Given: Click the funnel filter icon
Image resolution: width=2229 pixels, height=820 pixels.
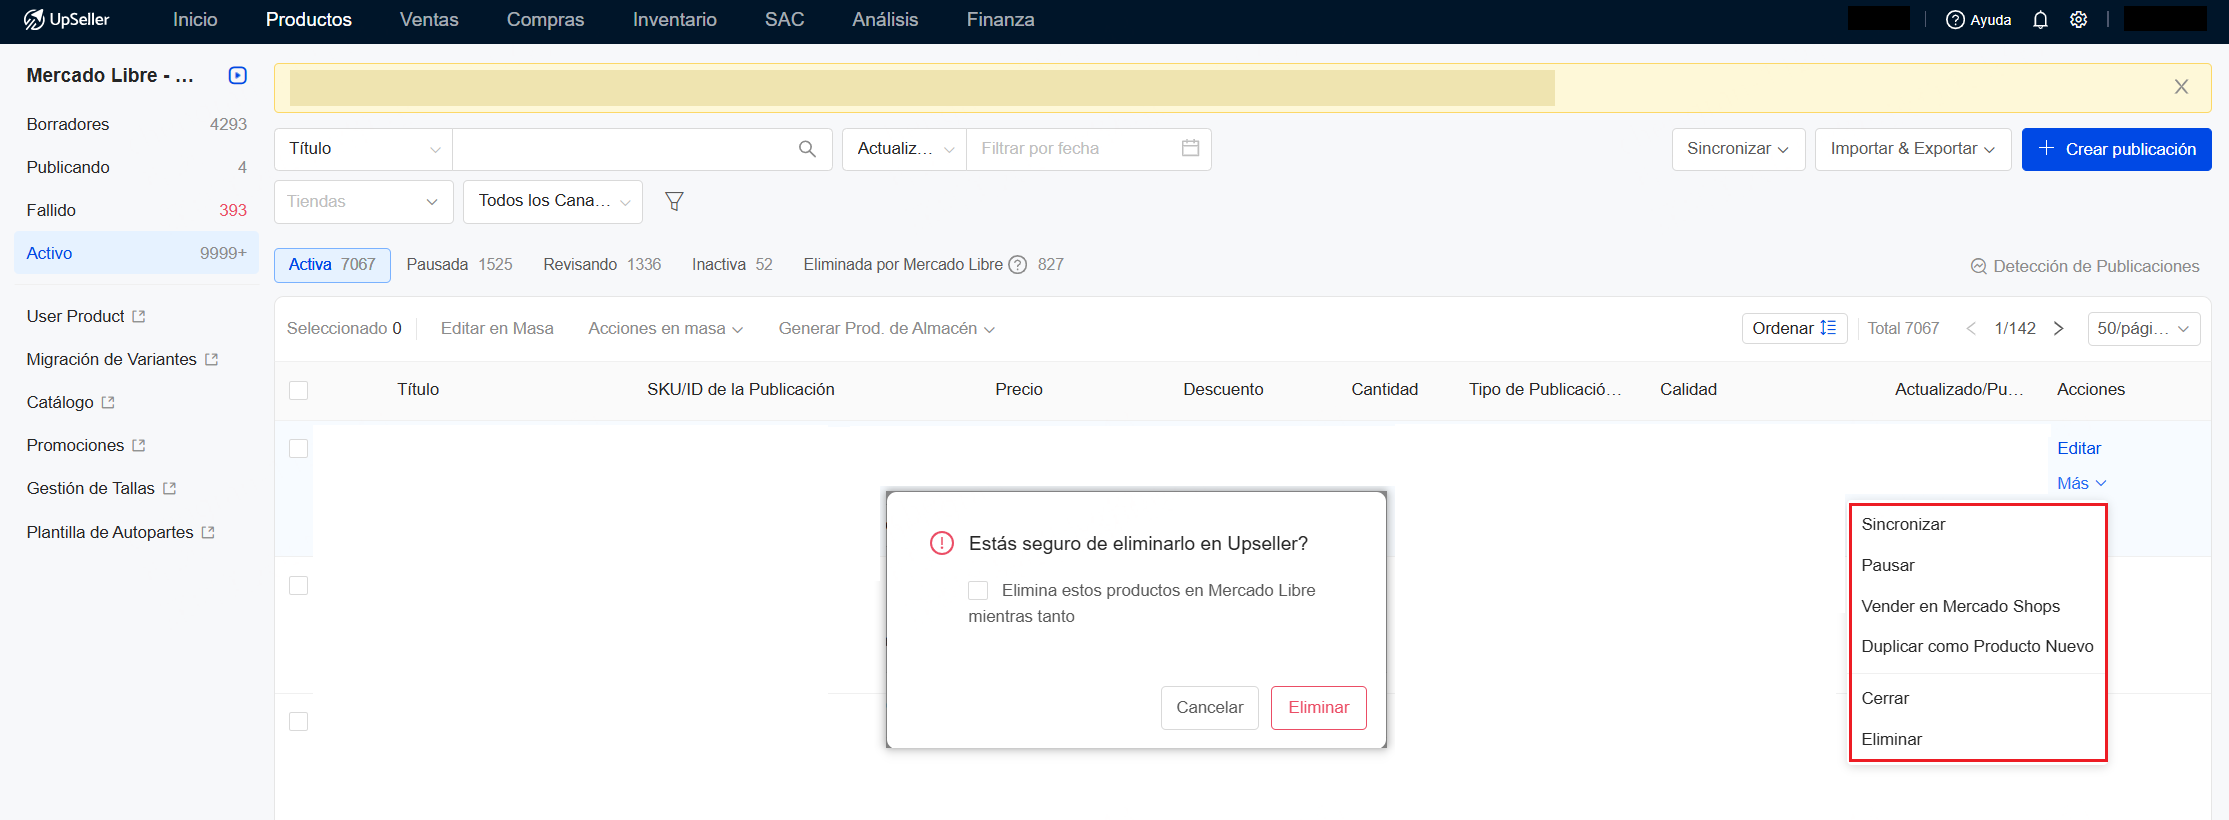Looking at the screenshot, I should (674, 201).
